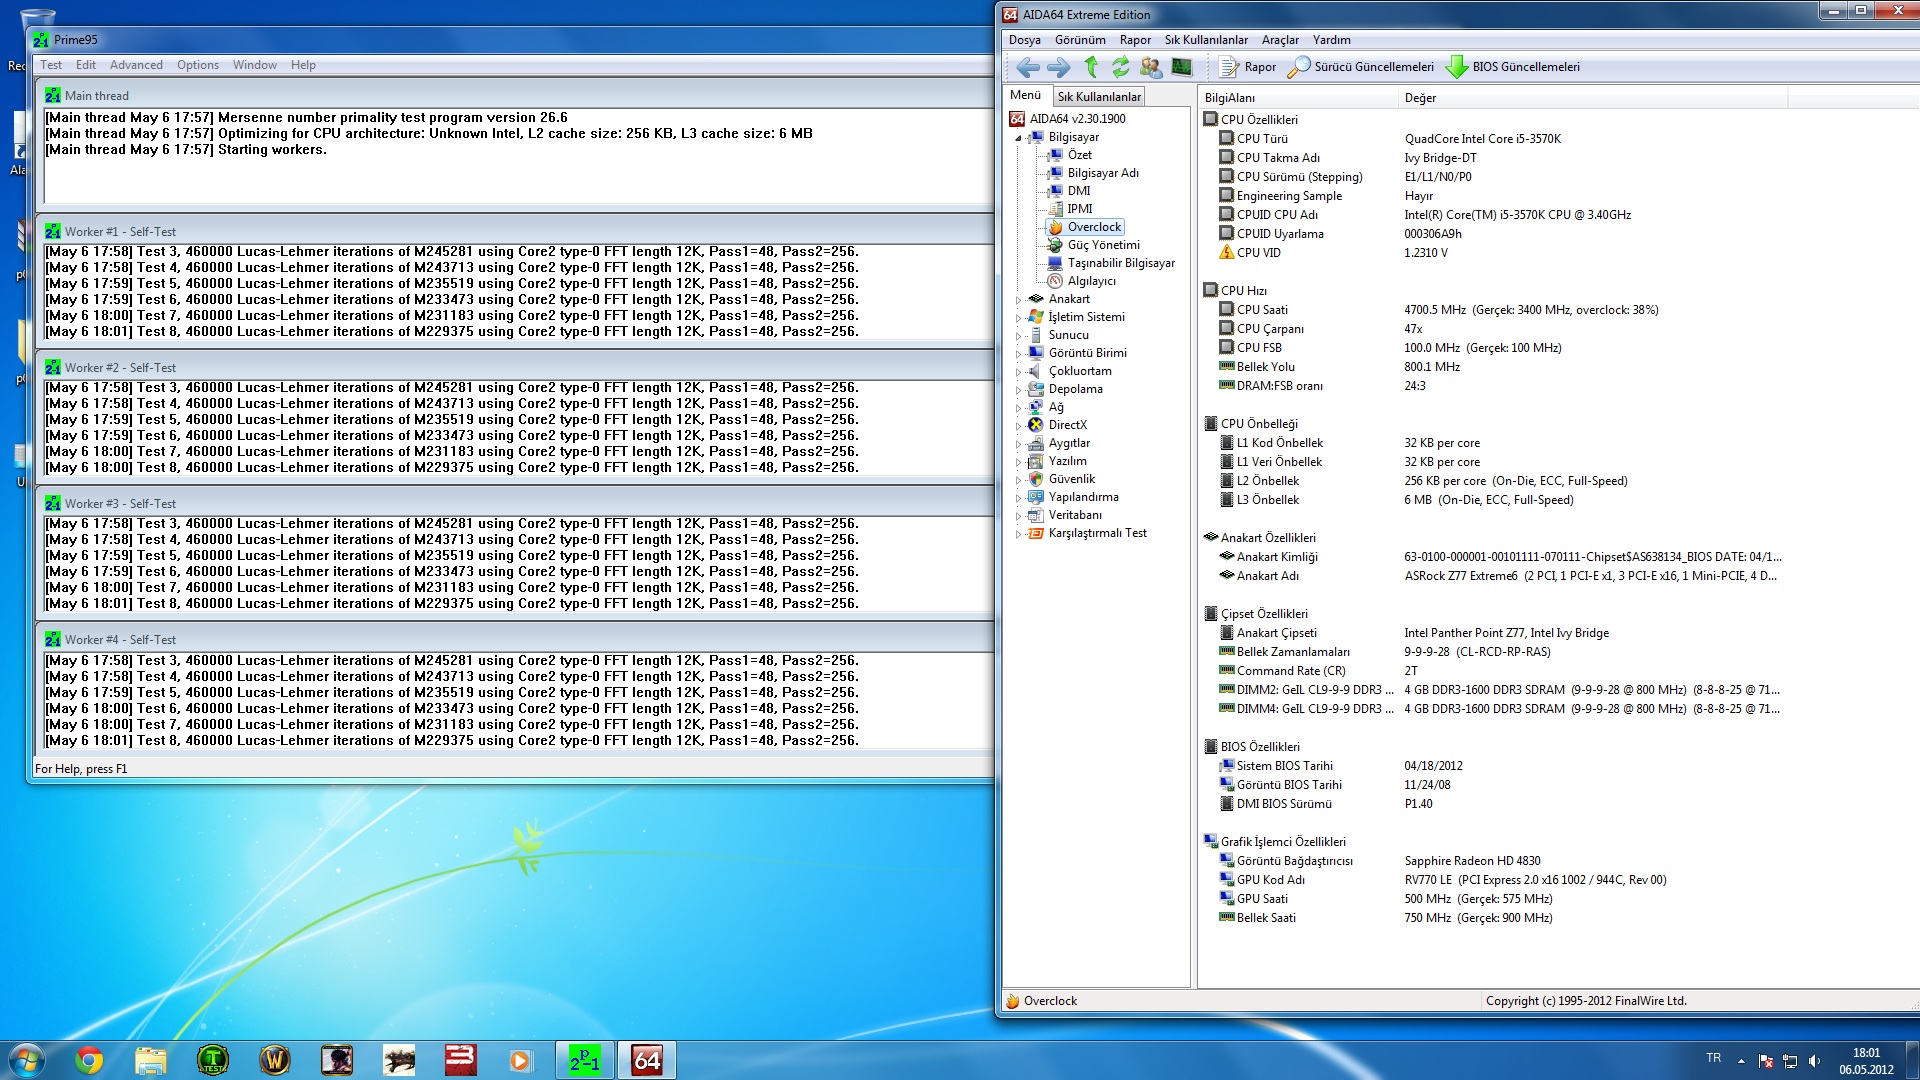Click the monitor diagnostics toolbar icon
The height and width of the screenshot is (1080, 1920).
coord(1181,67)
